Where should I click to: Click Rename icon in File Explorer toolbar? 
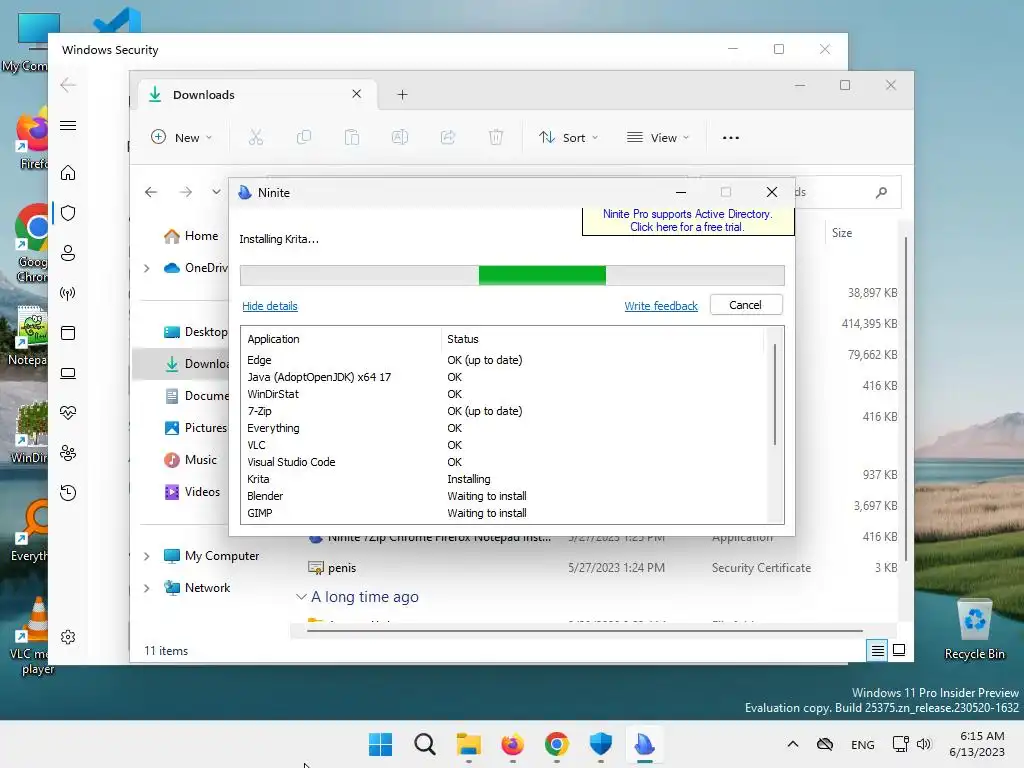(x=400, y=137)
